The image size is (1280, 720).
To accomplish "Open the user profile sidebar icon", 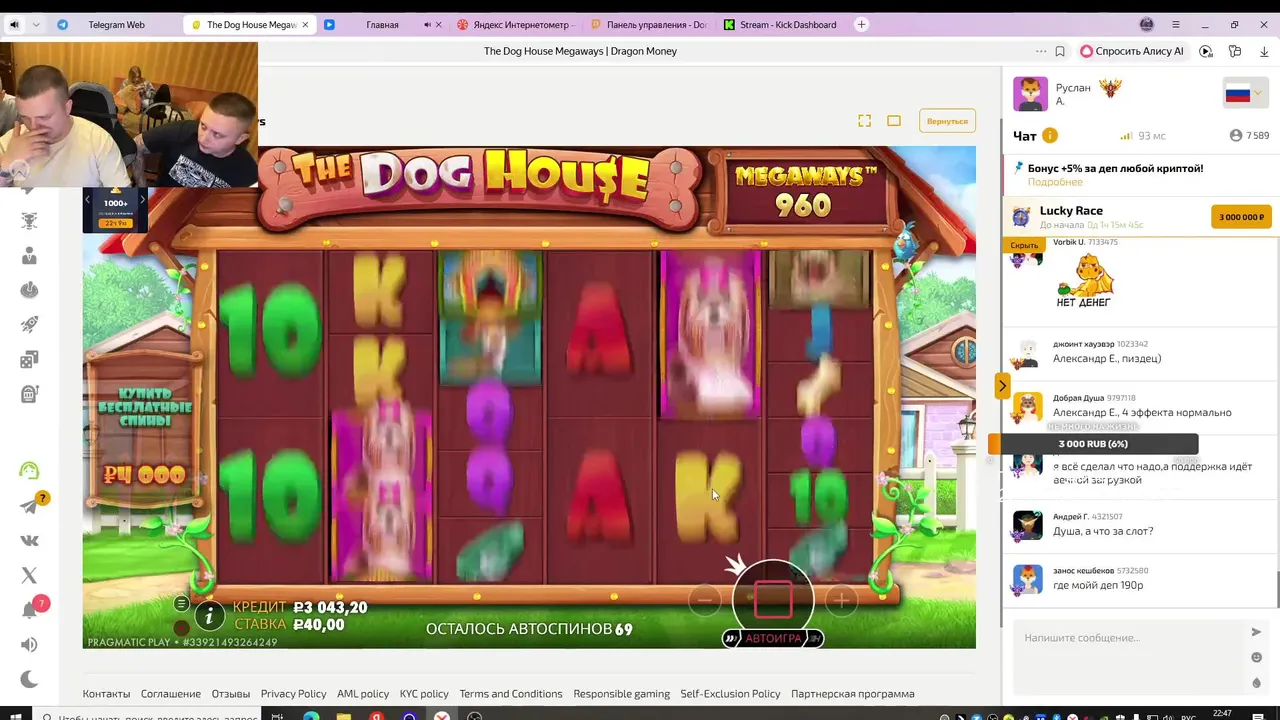I will click(x=29, y=256).
